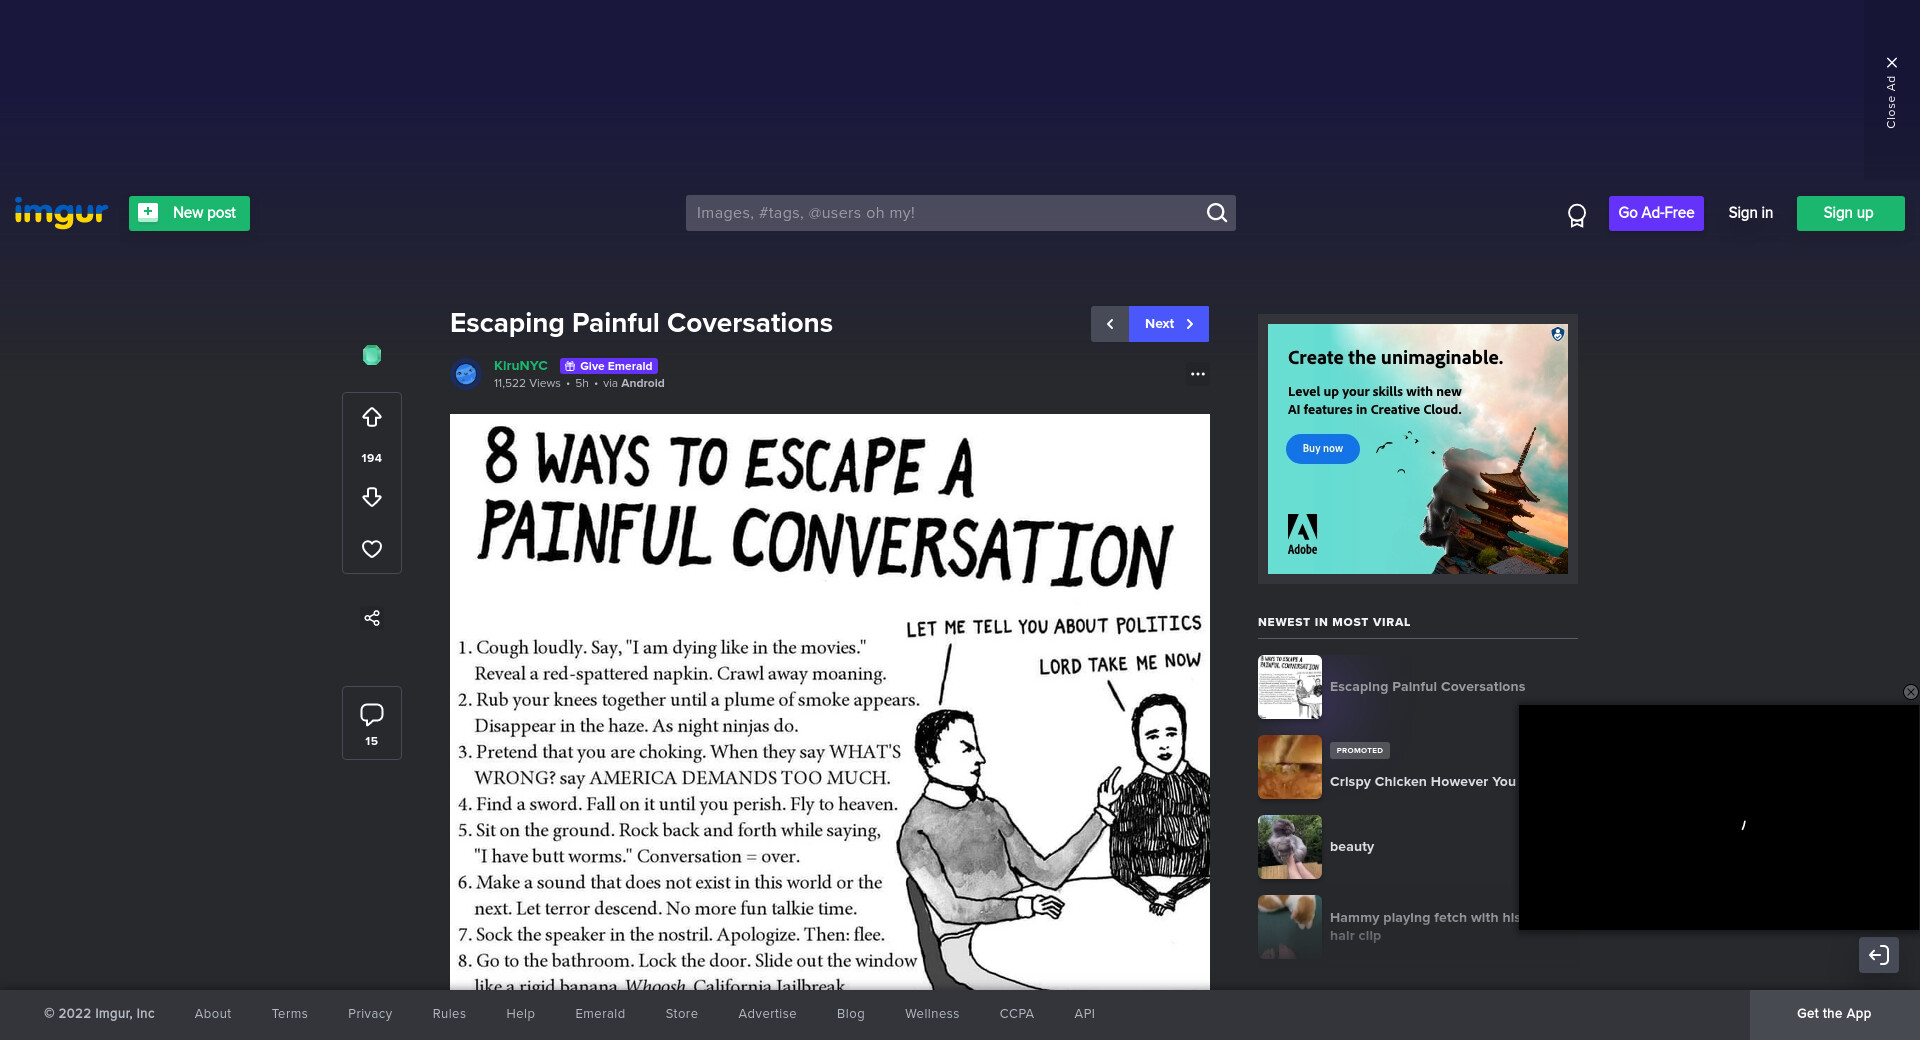The width and height of the screenshot is (1920, 1040).
Task: Go to the previous post chevron
Action: point(1110,324)
